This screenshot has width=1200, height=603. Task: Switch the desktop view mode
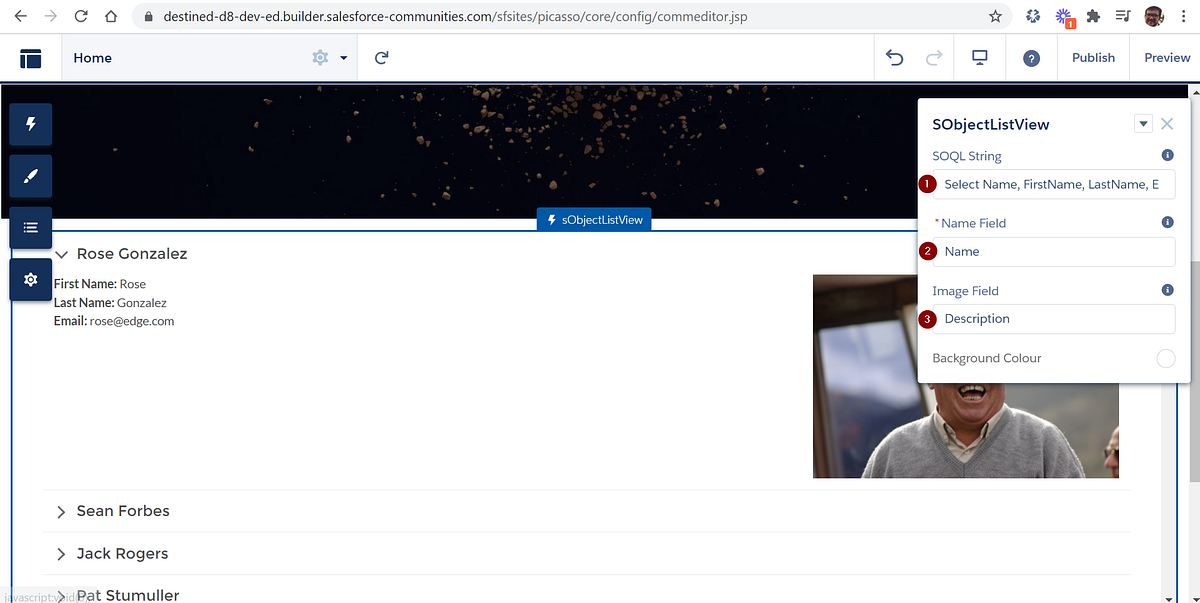pyautogui.click(x=980, y=58)
